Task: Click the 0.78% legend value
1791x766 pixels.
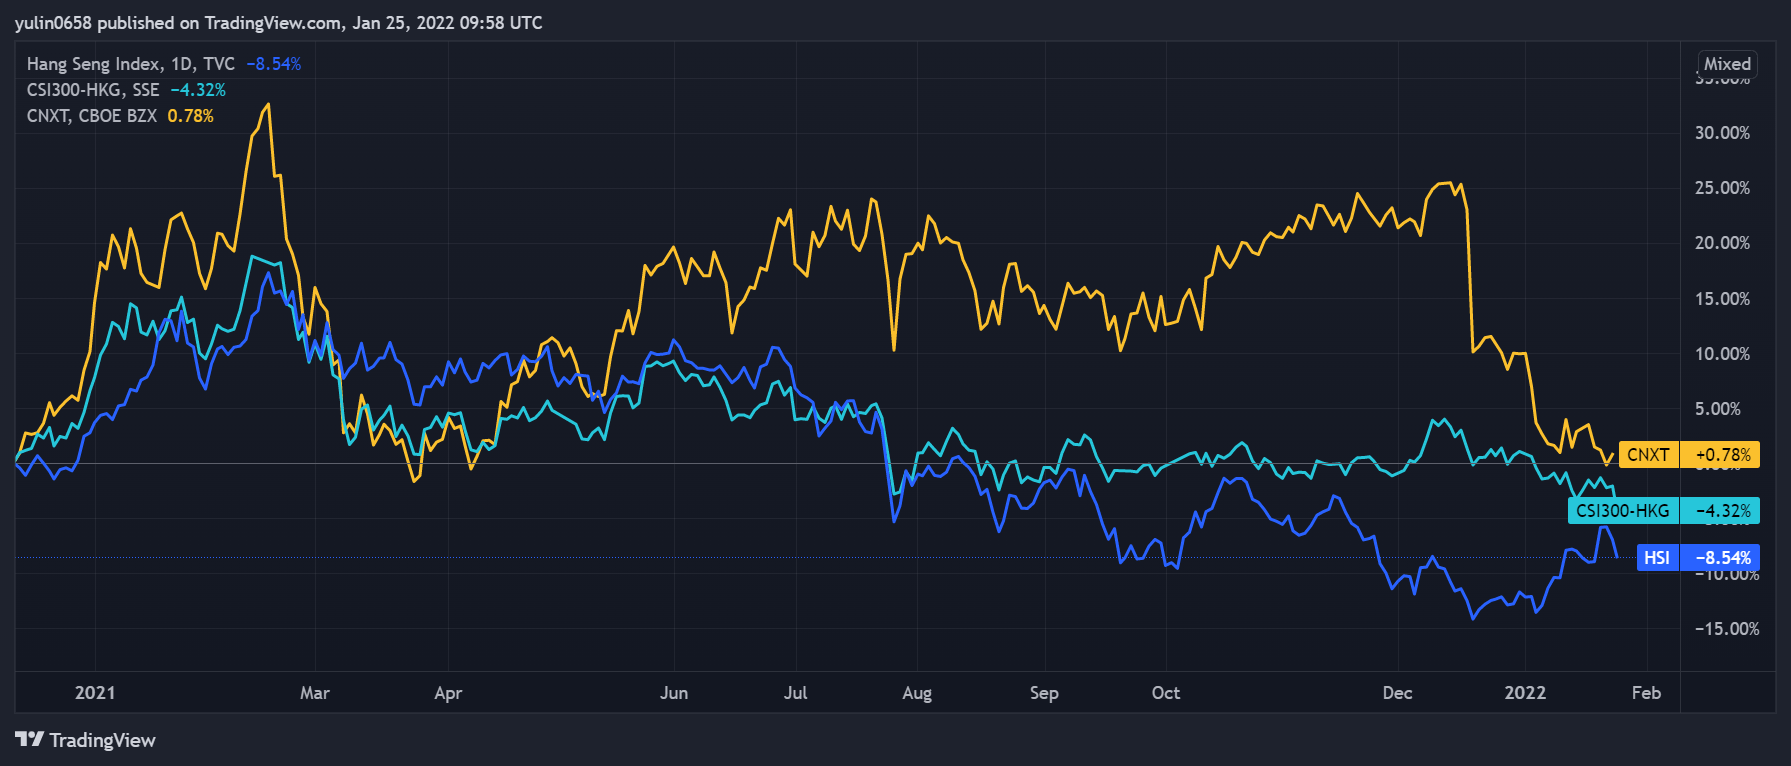Action: pos(191,116)
